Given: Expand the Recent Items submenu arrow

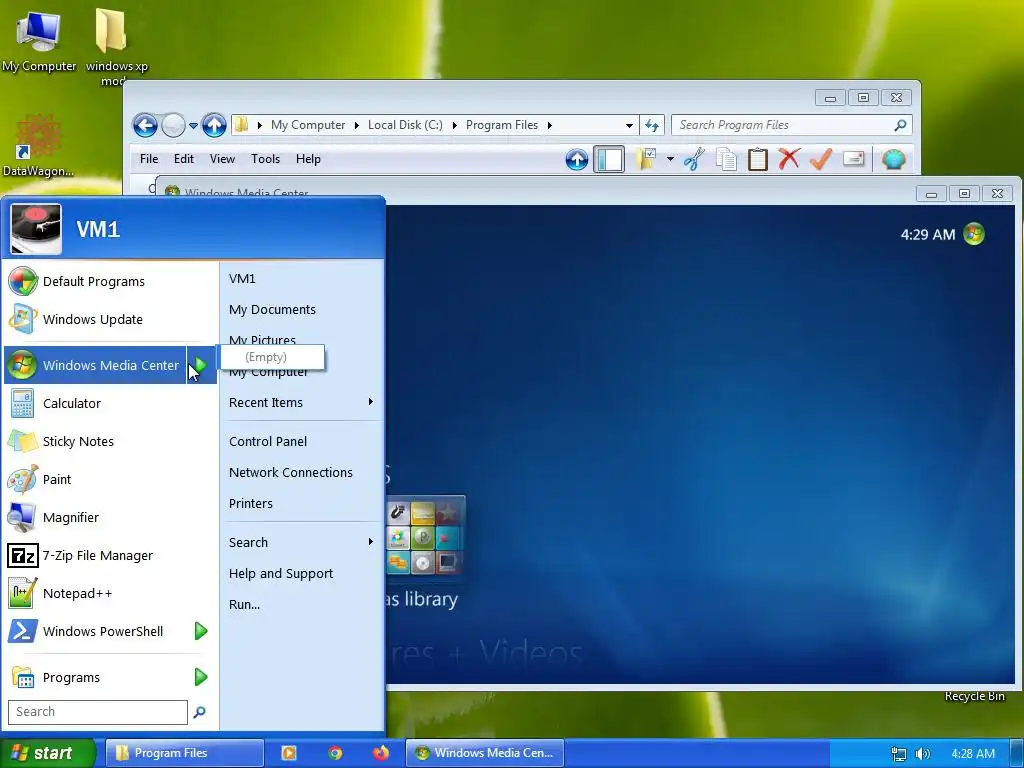Looking at the screenshot, I should pyautogui.click(x=370, y=402).
